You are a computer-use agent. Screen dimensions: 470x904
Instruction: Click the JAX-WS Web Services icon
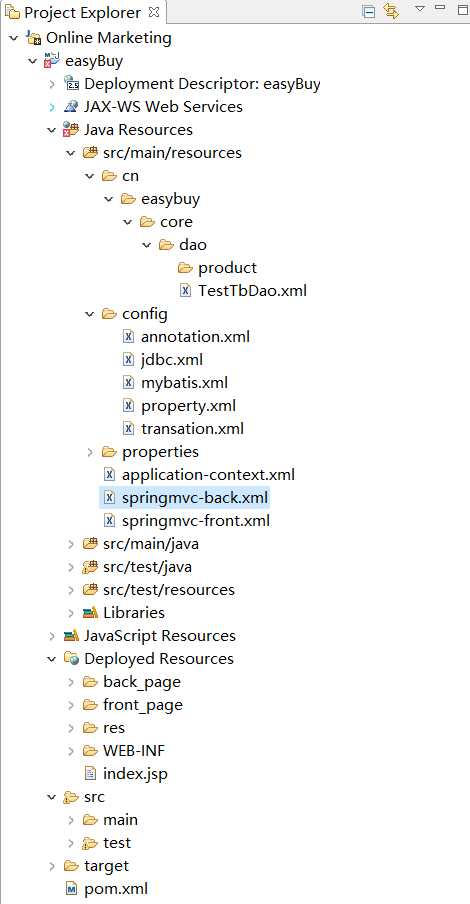coord(72,107)
